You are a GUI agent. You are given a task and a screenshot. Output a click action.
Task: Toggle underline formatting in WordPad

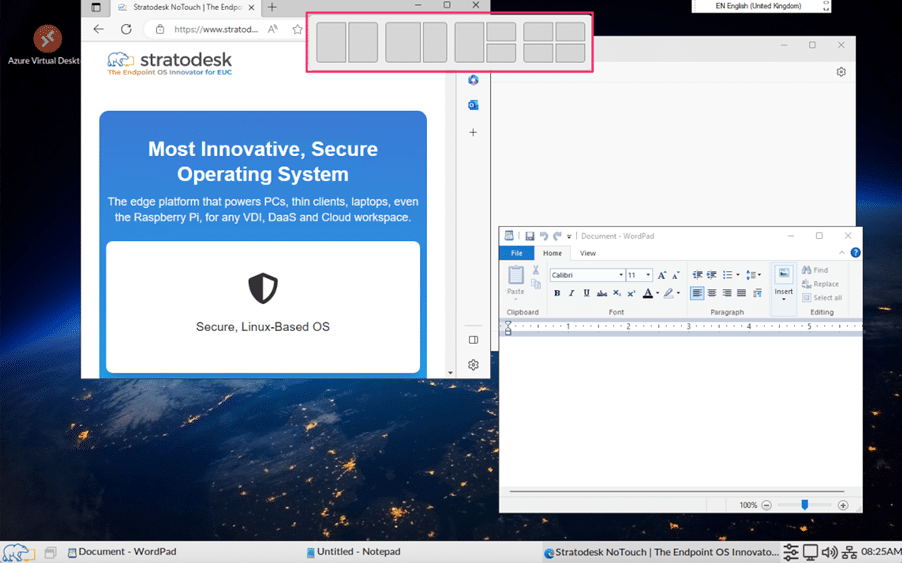coord(586,293)
